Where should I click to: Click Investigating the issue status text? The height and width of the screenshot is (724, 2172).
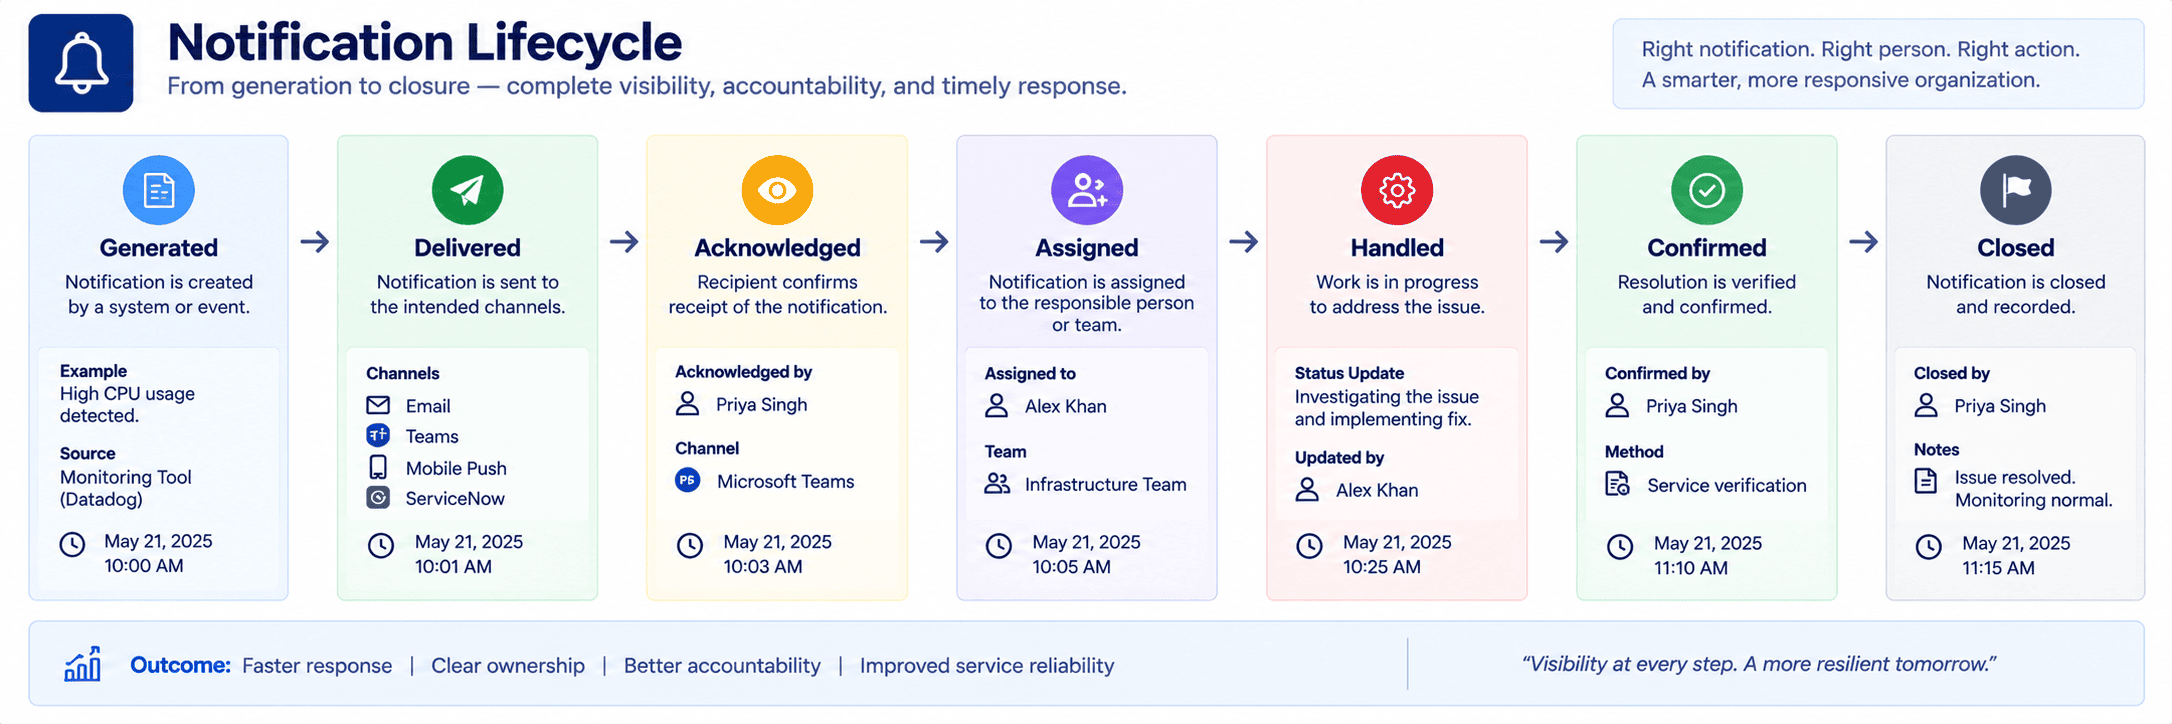tap(1387, 408)
